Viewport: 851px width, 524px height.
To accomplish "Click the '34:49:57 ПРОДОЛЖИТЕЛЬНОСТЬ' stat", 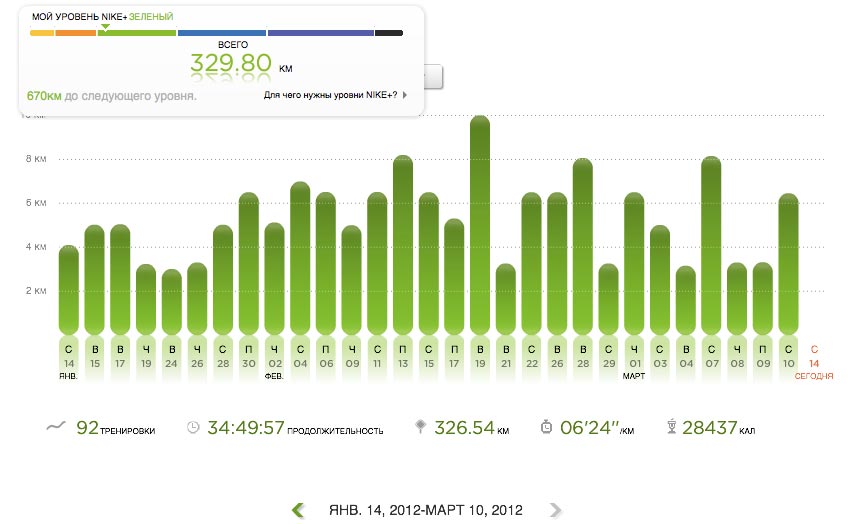I will [x=295, y=428].
